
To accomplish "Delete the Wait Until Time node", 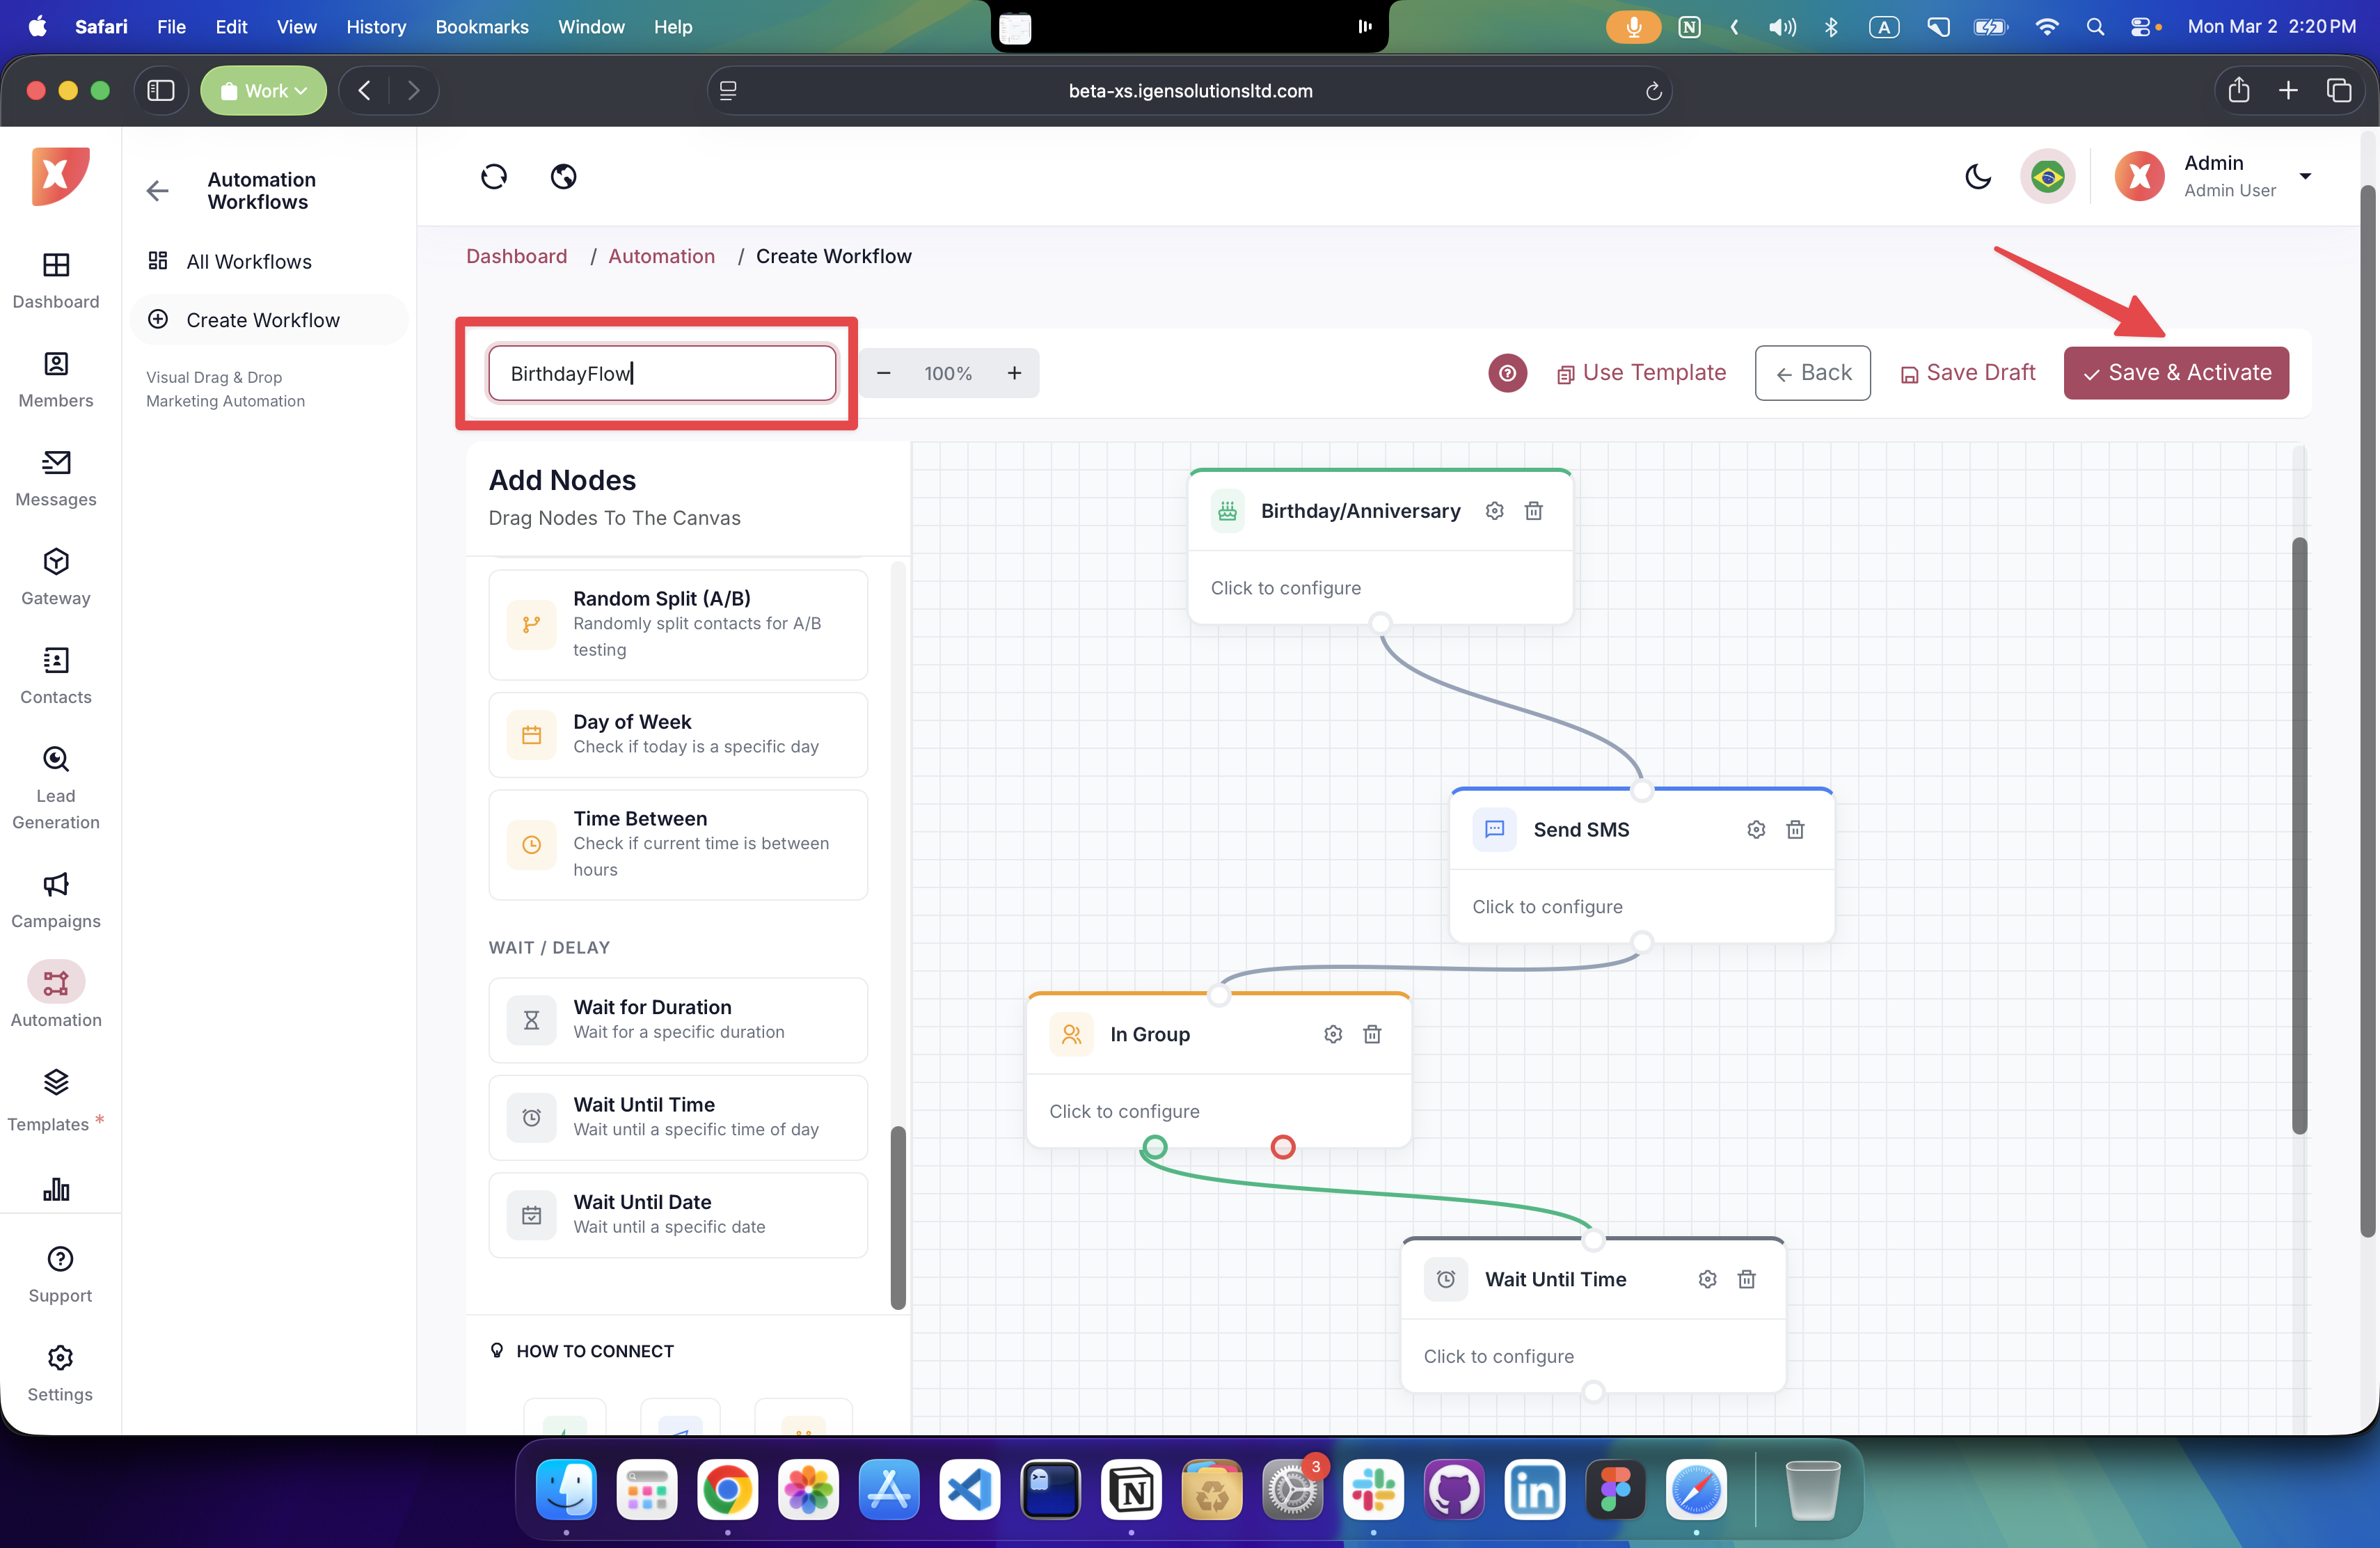I will tap(1746, 1279).
